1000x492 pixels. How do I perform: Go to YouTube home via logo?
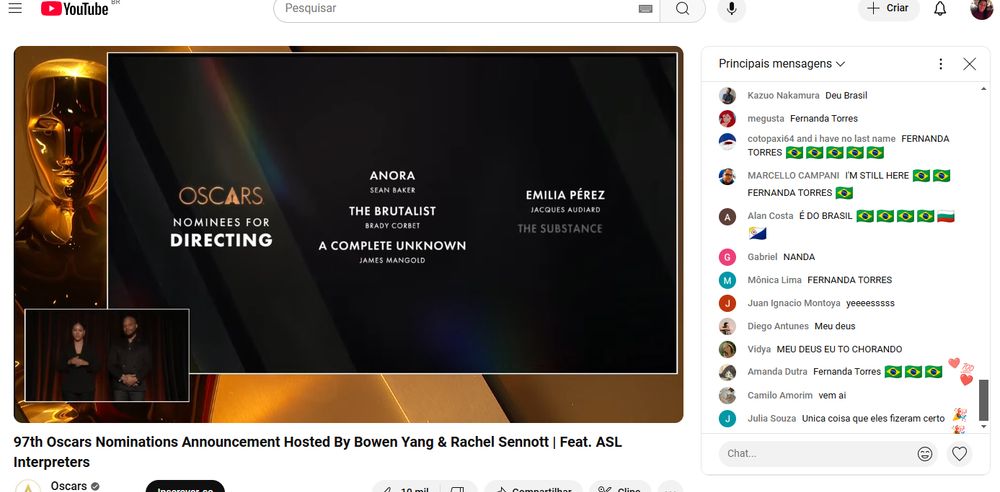tap(75, 8)
